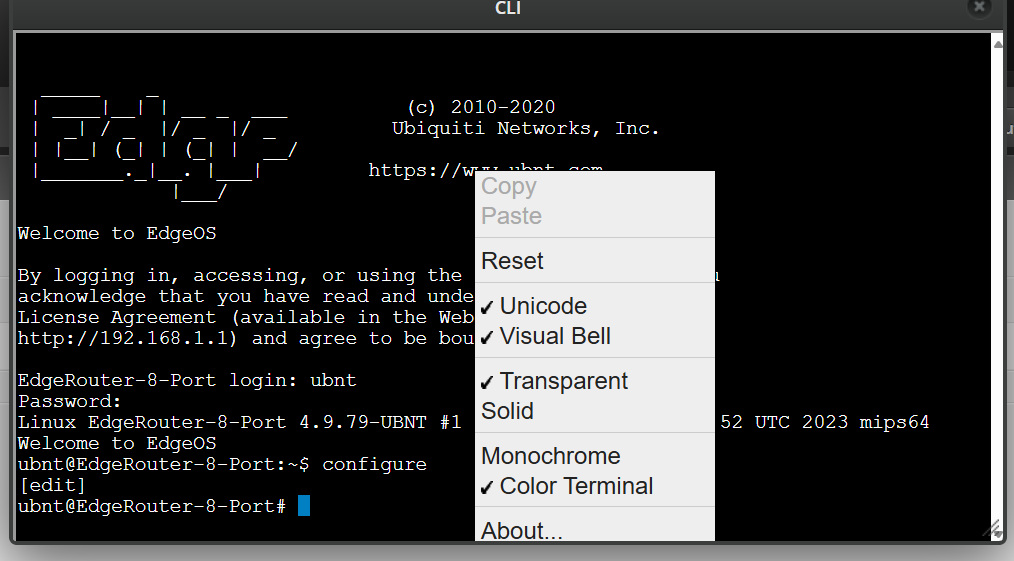Click the '[edit]' line in terminal
1014x561 pixels.
pos(52,485)
